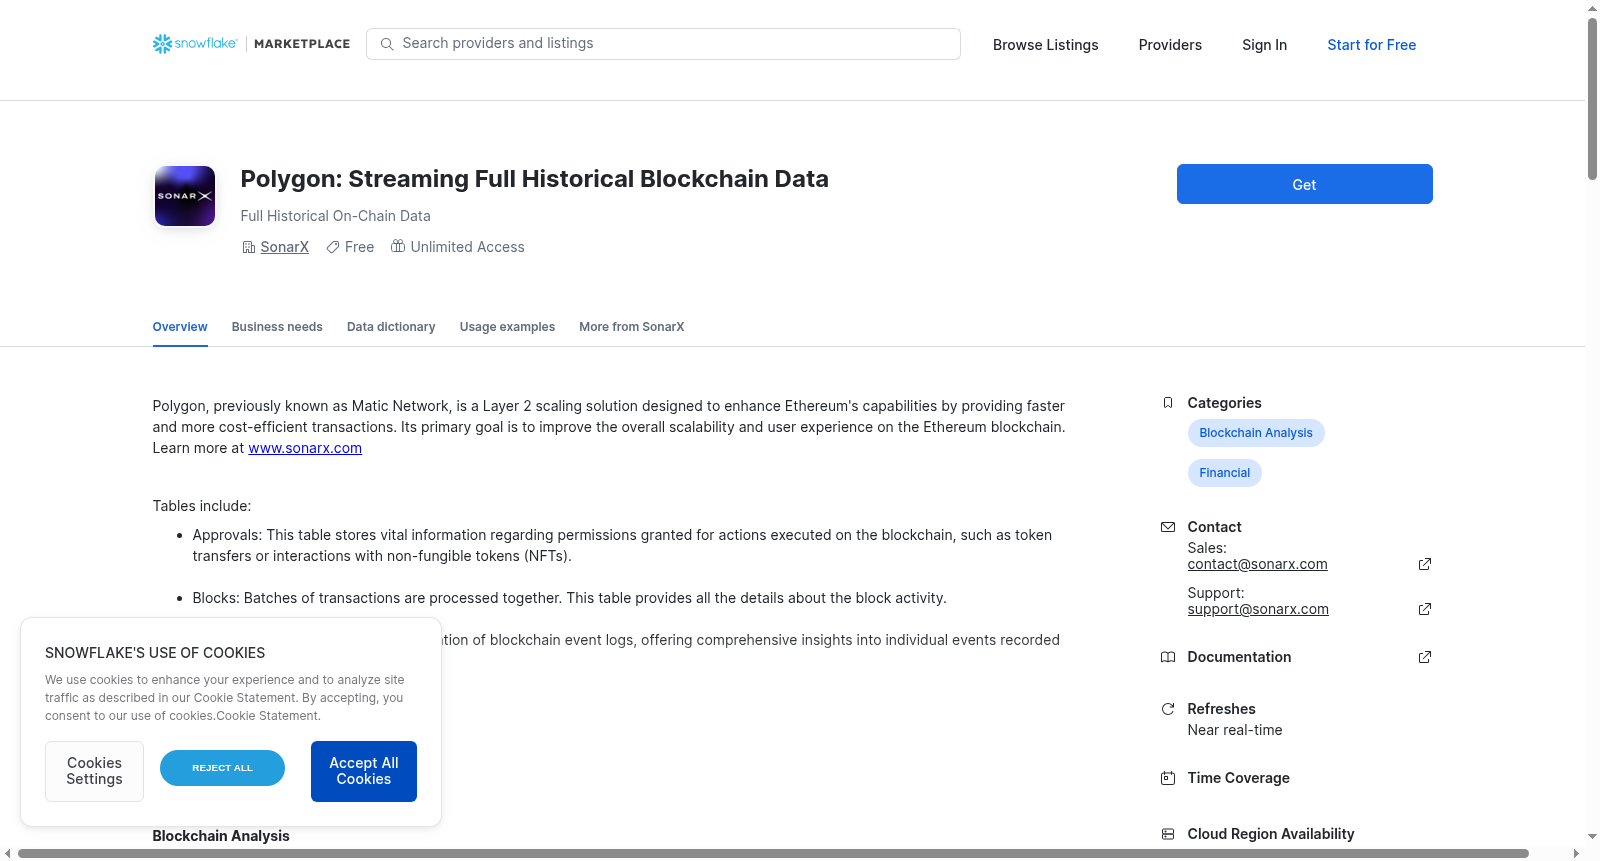Viewport: 1600px width, 861px height.
Task: Switch to the Business needs tab
Action: (277, 327)
